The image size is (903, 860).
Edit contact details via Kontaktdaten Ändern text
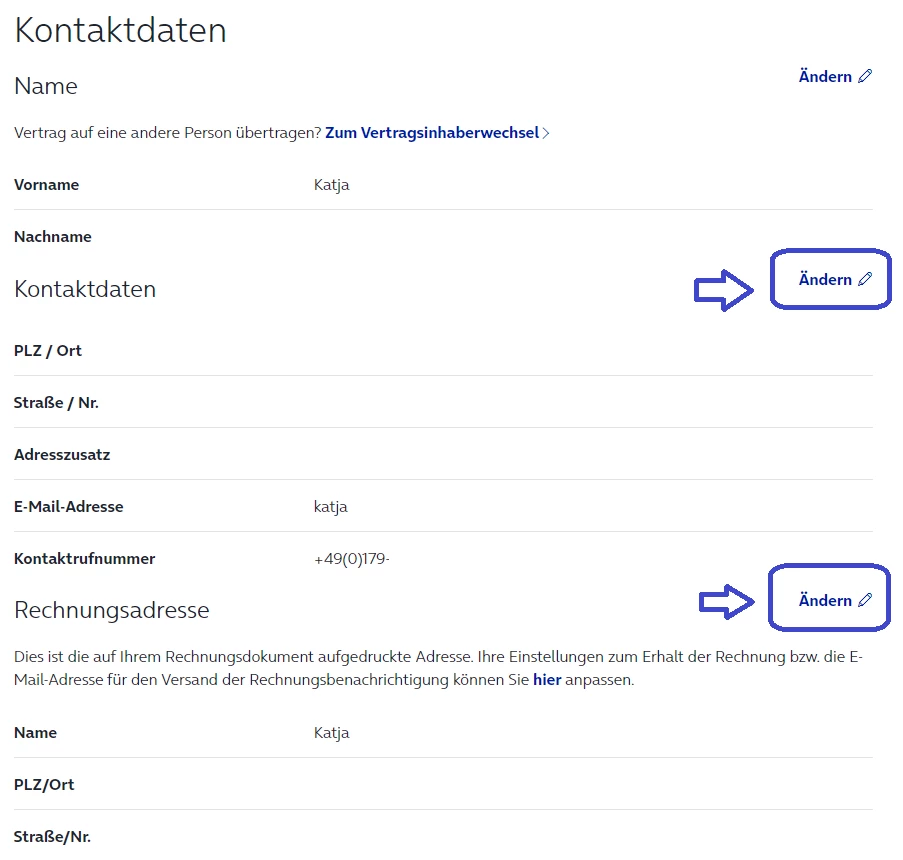coord(825,280)
